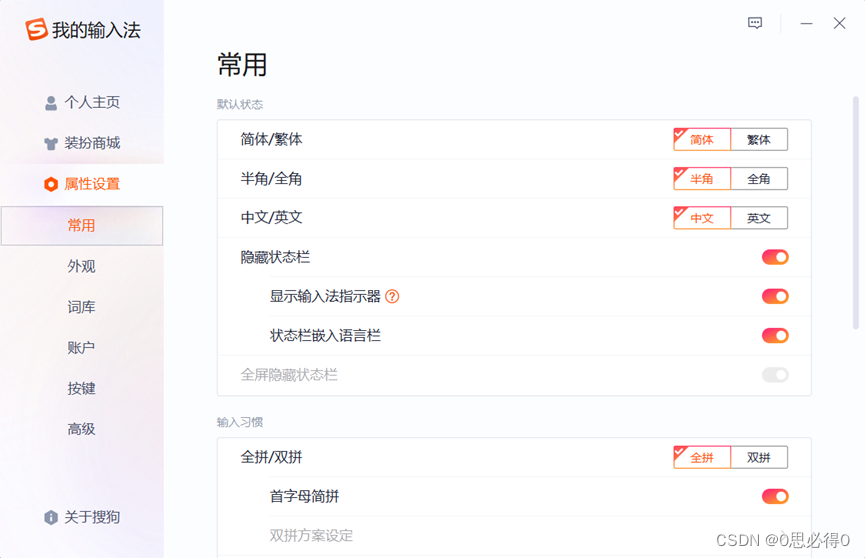Toggle the 首字母简拼 switch
Viewport: 865px width, 558px height.
pos(775,496)
